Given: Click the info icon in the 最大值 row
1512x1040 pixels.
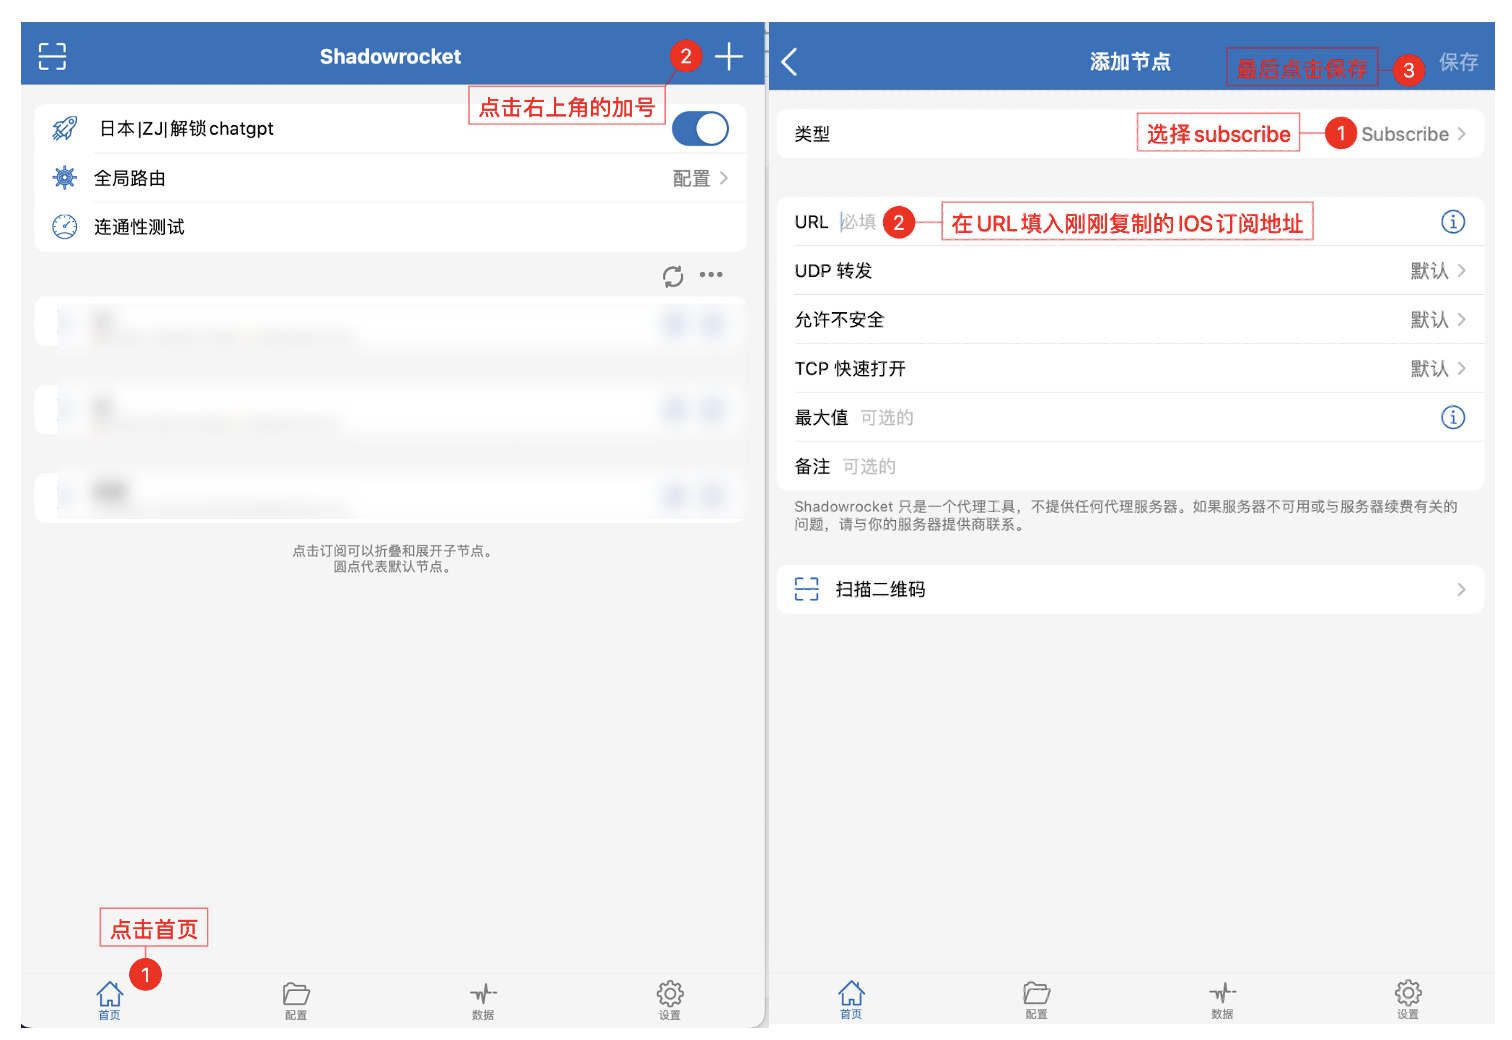Looking at the screenshot, I should (1453, 417).
